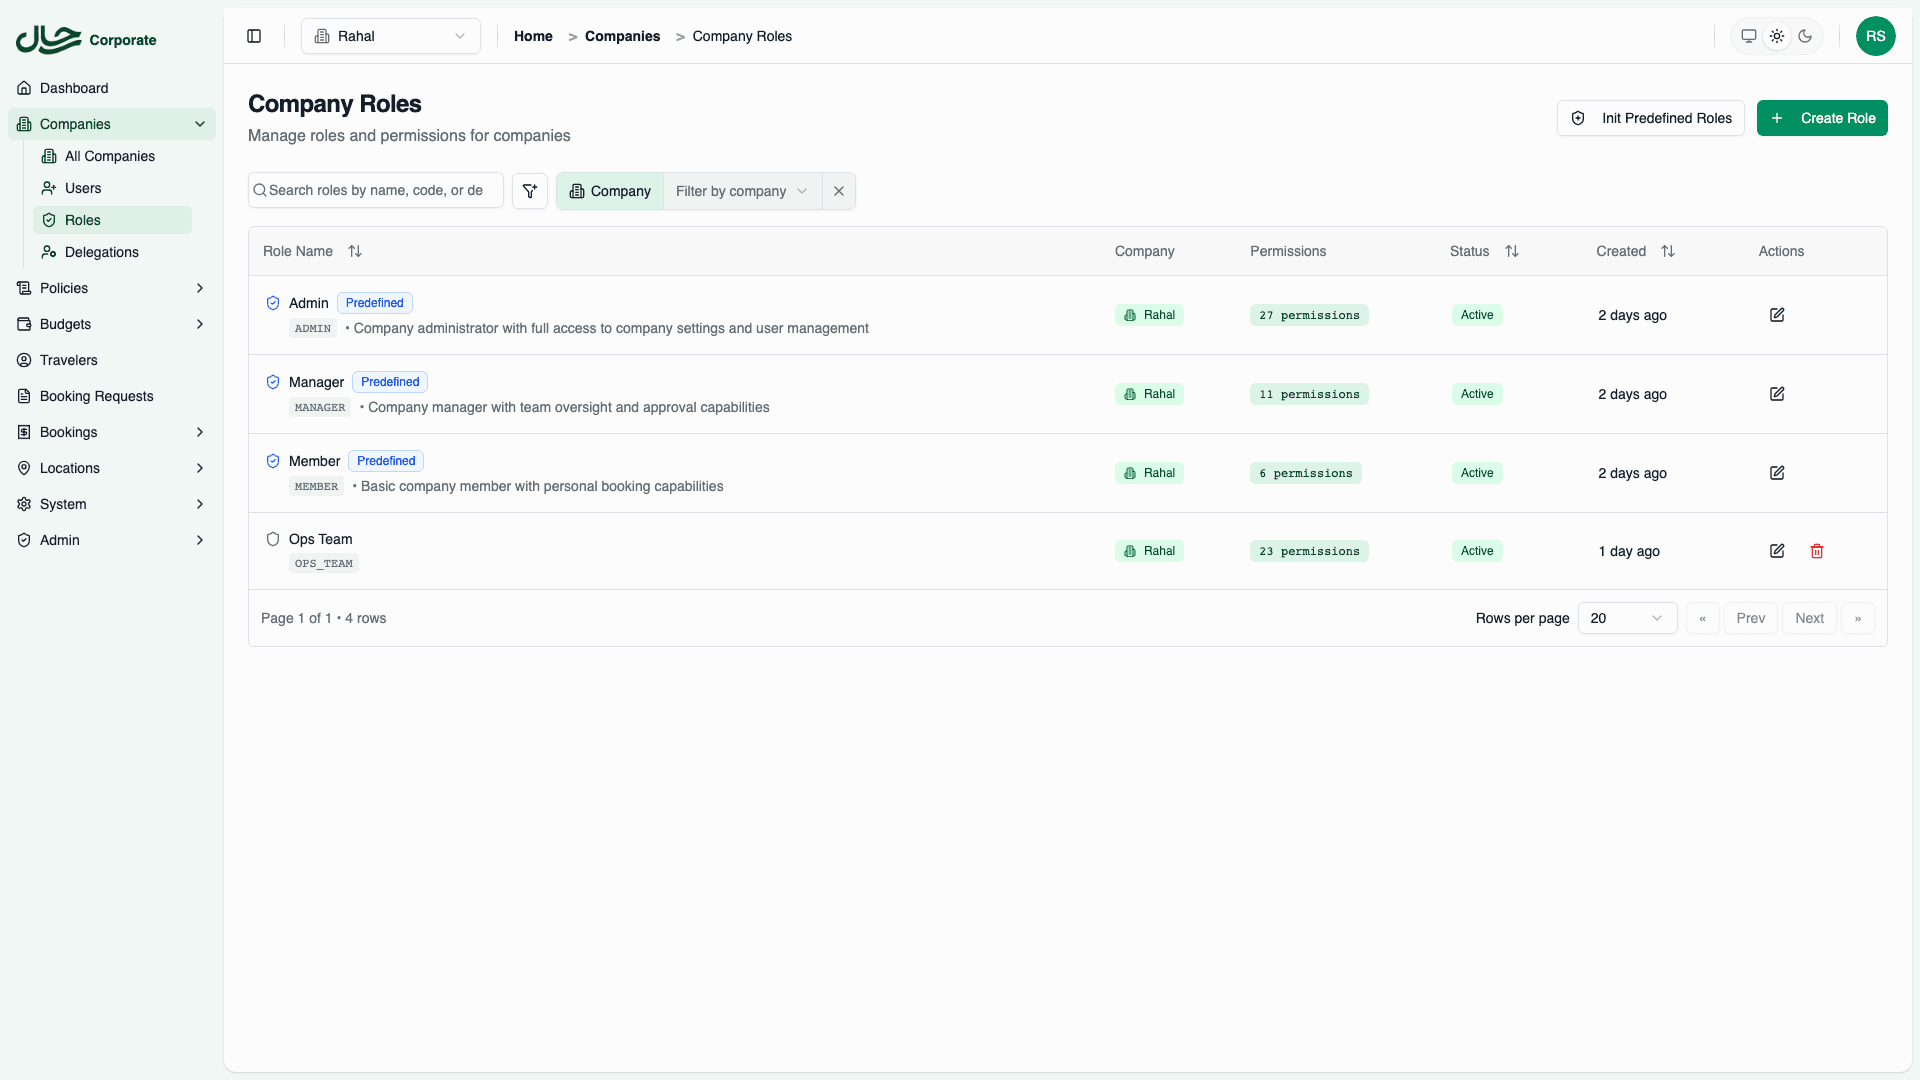The image size is (1920, 1080).
Task: Select the dark mode moon icon
Action: tap(1805, 36)
